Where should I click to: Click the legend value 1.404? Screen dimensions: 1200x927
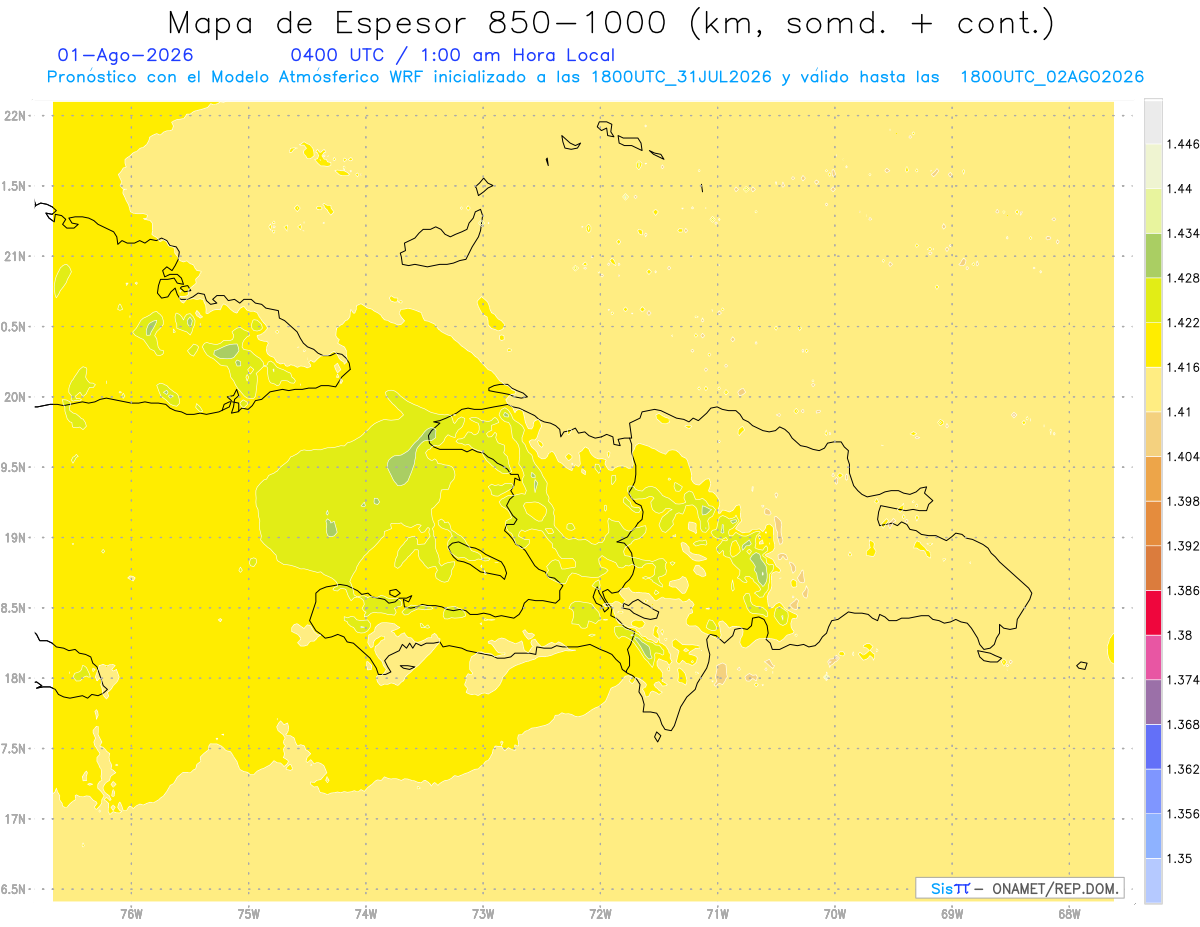(1185, 456)
